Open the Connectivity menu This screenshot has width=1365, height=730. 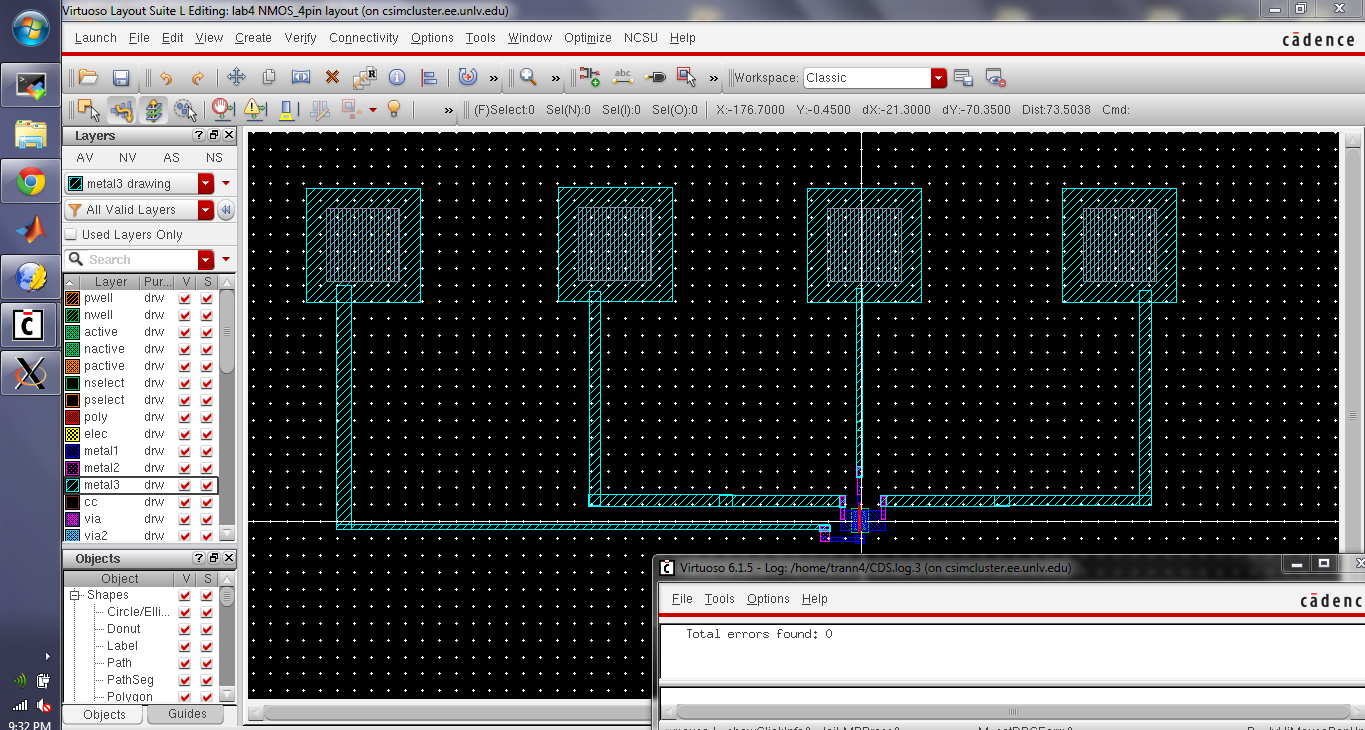(x=364, y=38)
